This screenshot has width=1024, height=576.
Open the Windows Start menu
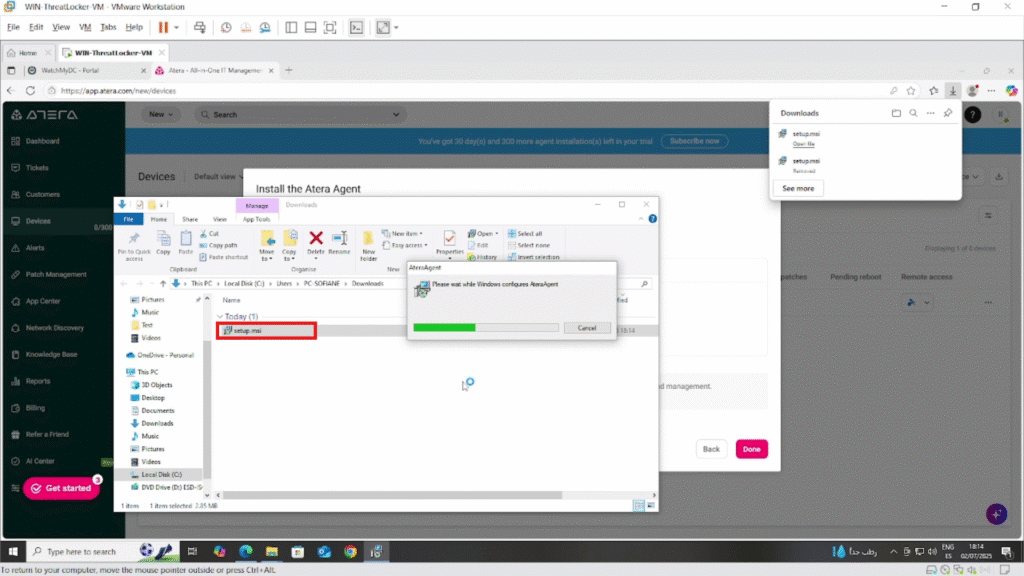pyautogui.click(x=13, y=552)
